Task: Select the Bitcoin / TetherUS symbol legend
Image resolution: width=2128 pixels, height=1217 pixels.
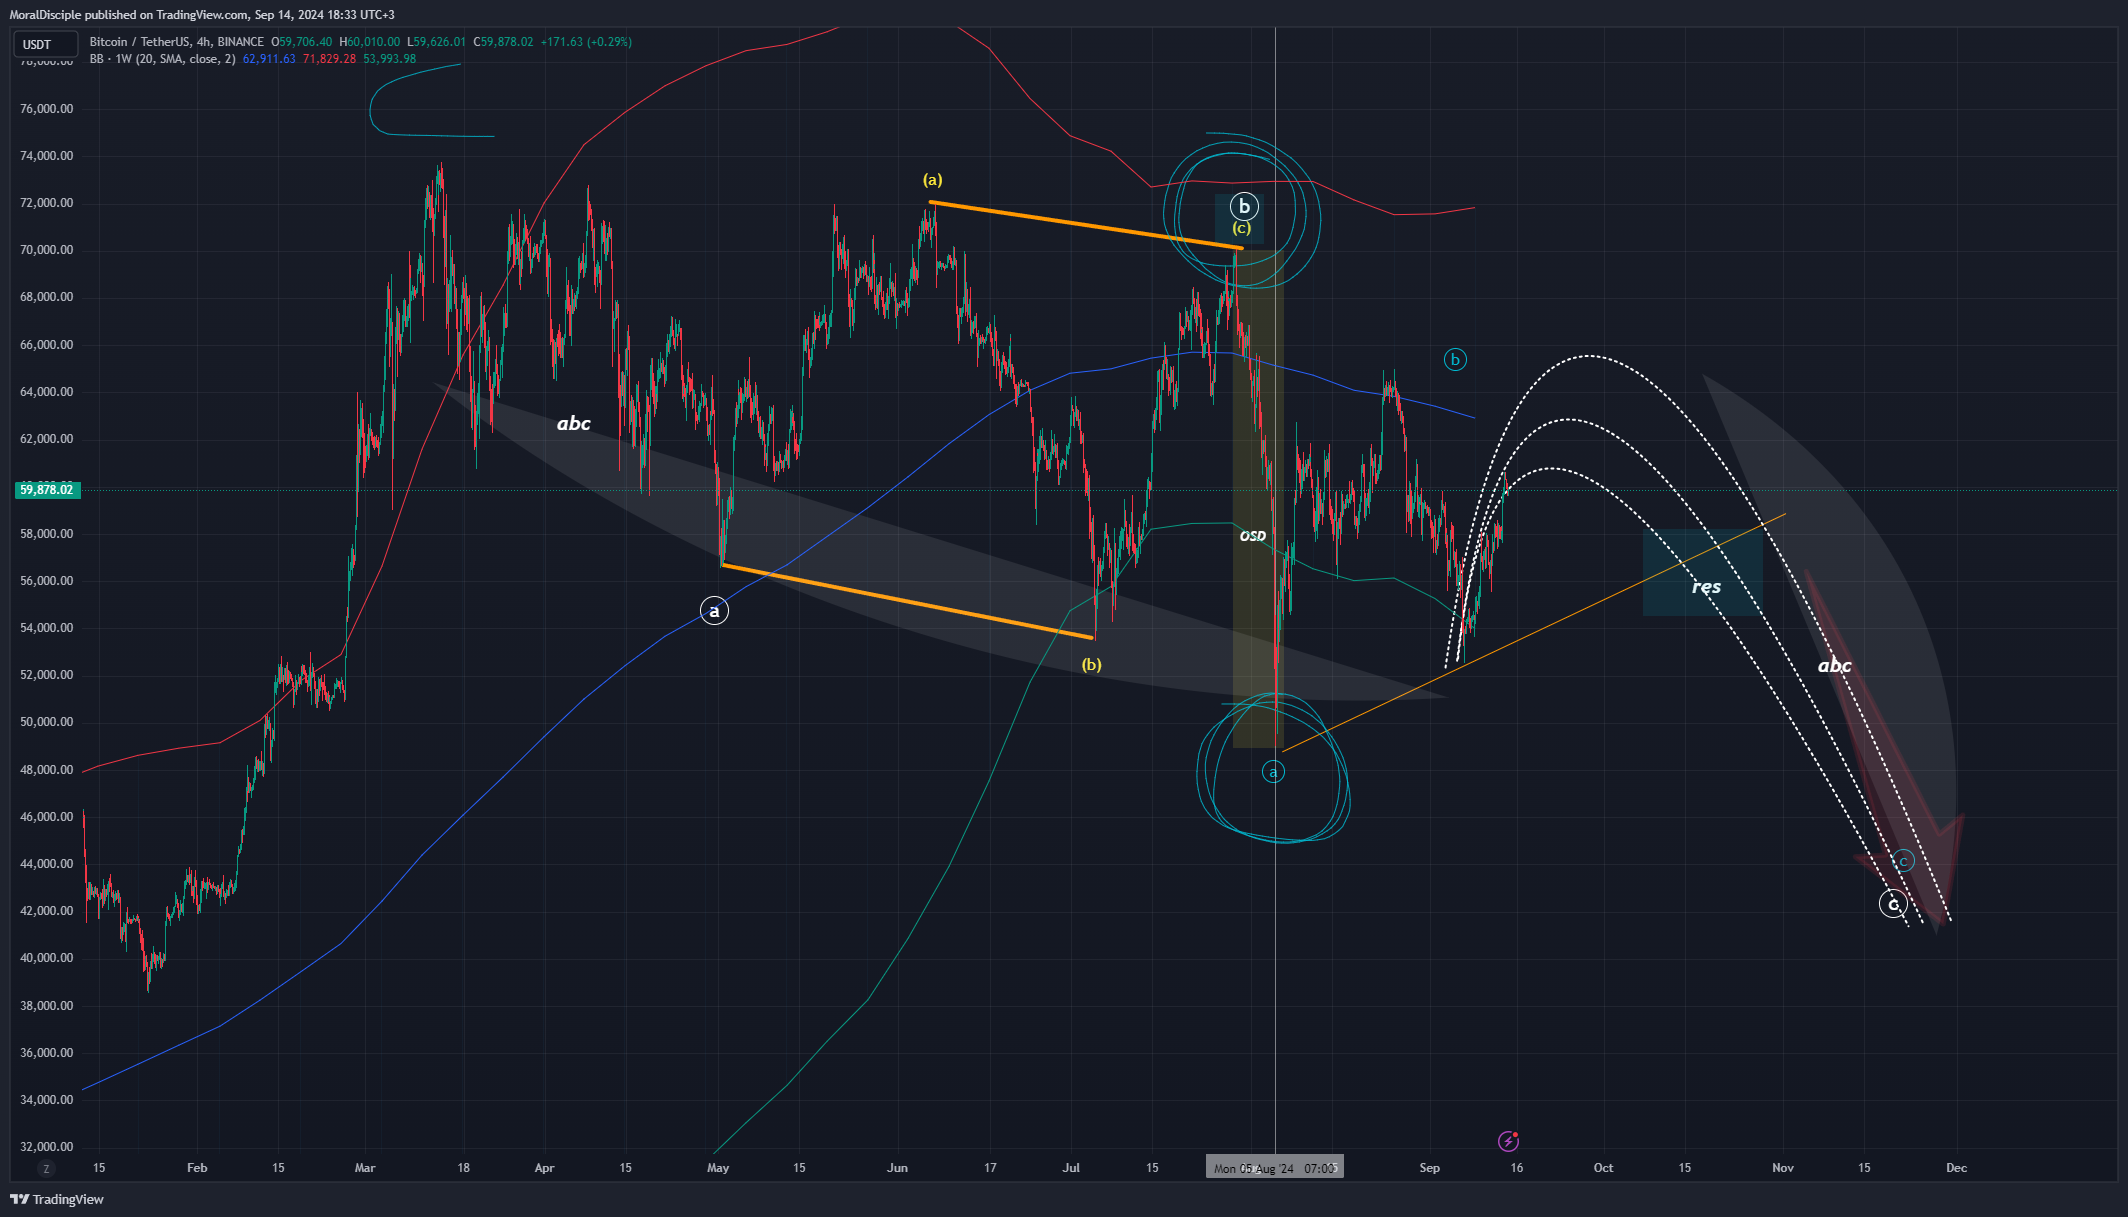Action: 177,42
